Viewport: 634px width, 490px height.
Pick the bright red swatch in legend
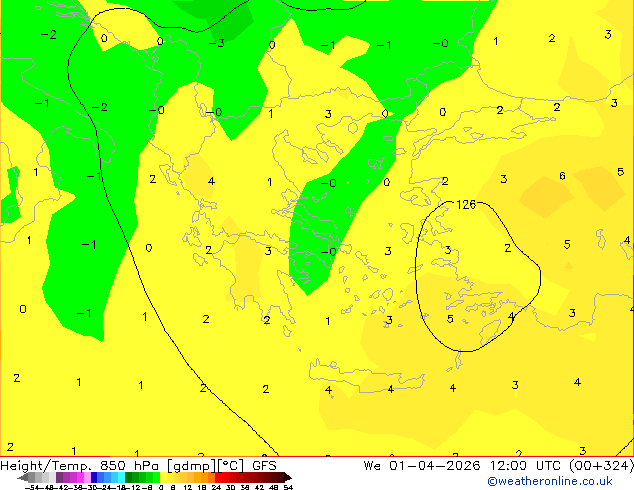point(218,477)
